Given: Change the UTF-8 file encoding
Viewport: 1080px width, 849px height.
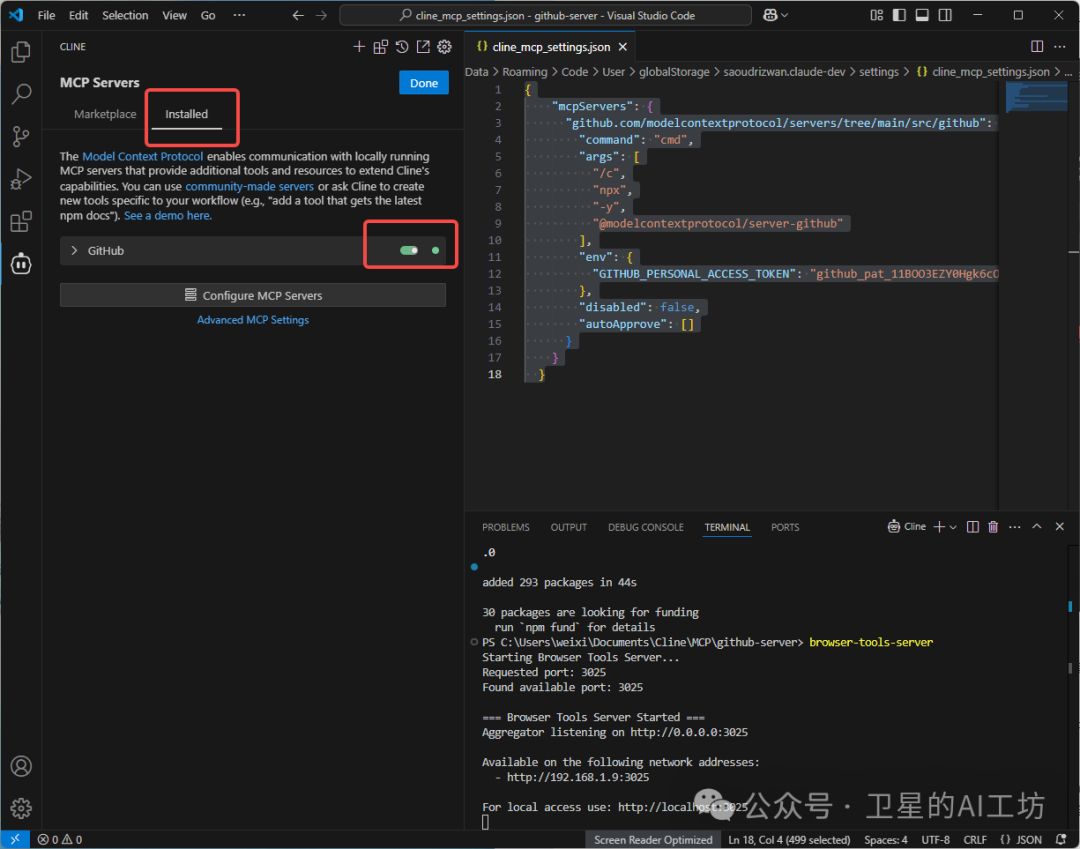Looking at the screenshot, I should click(935, 839).
